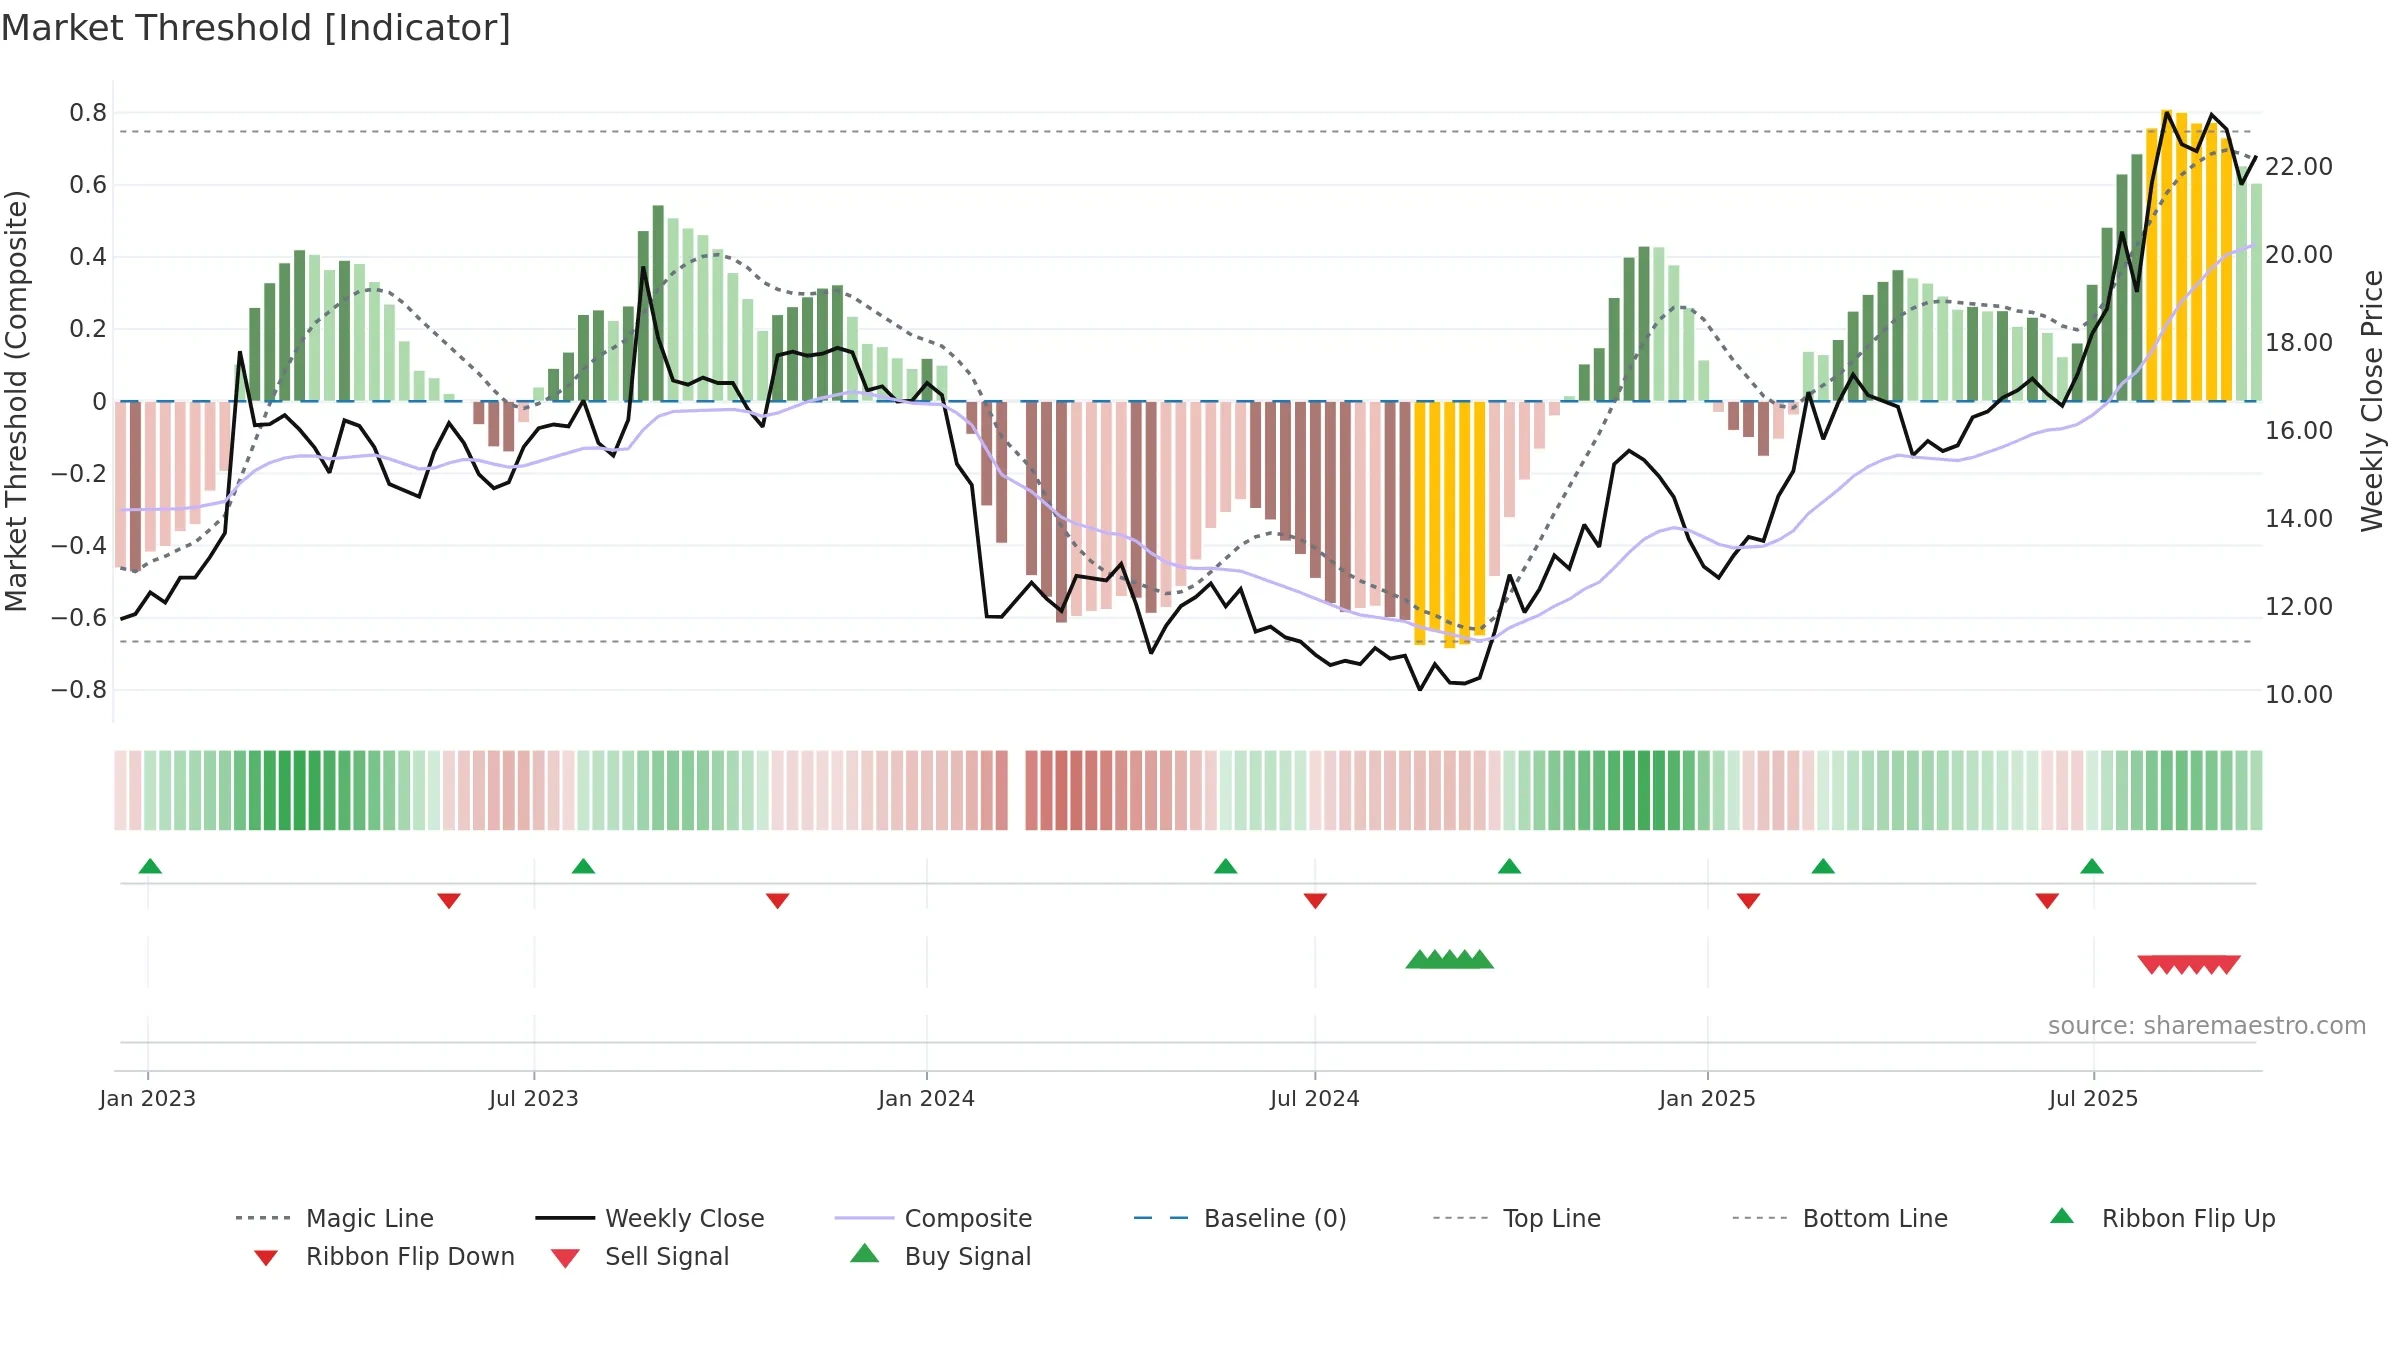
Task: Toggle the Baseline (0) legend entry
Action: 1240,1218
